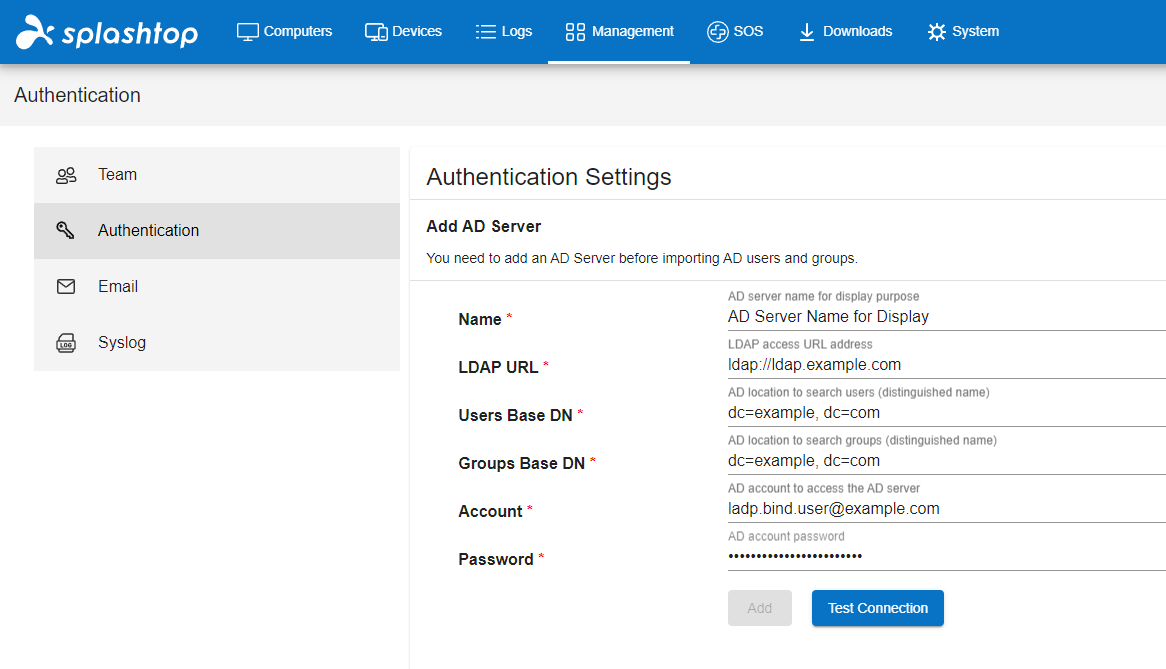Click the SOS icon in navbar
Viewport: 1166px width, 669px height.
(x=718, y=32)
